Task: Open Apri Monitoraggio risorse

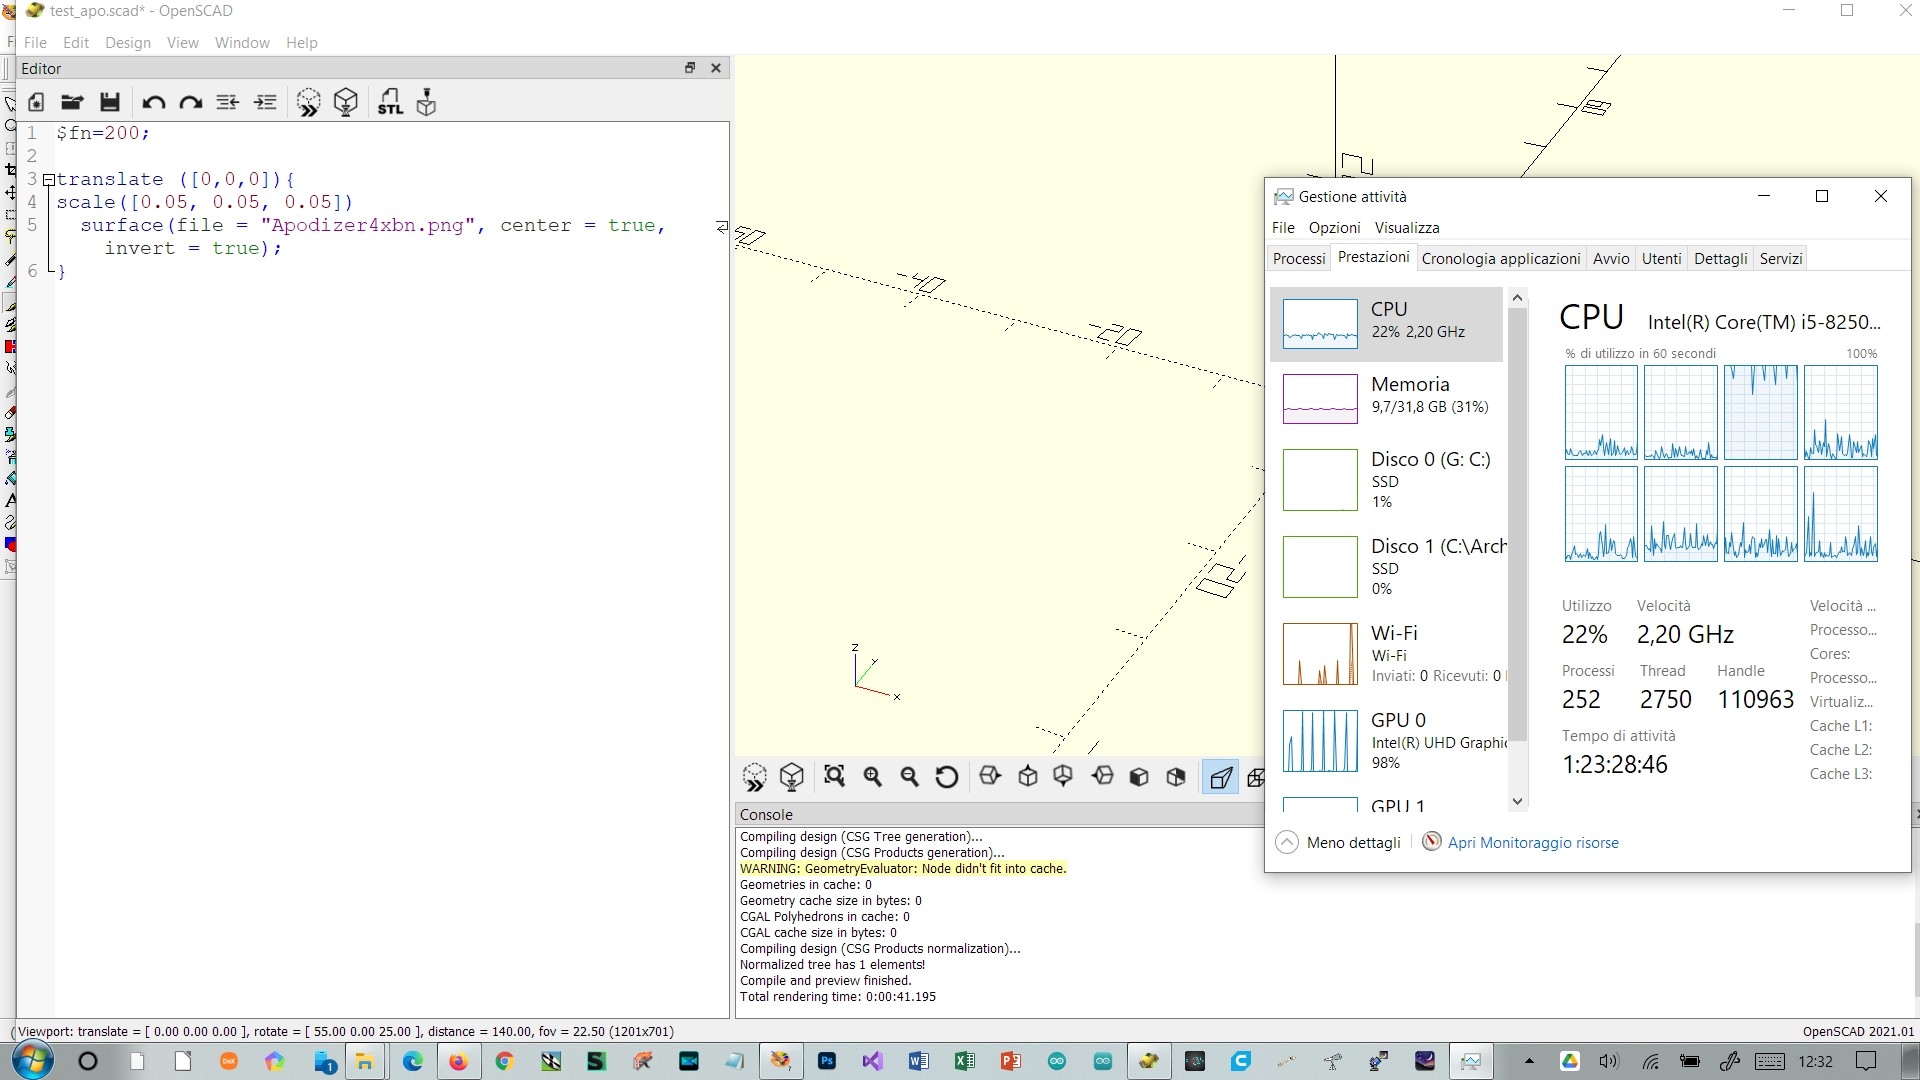Action: 1534,842
